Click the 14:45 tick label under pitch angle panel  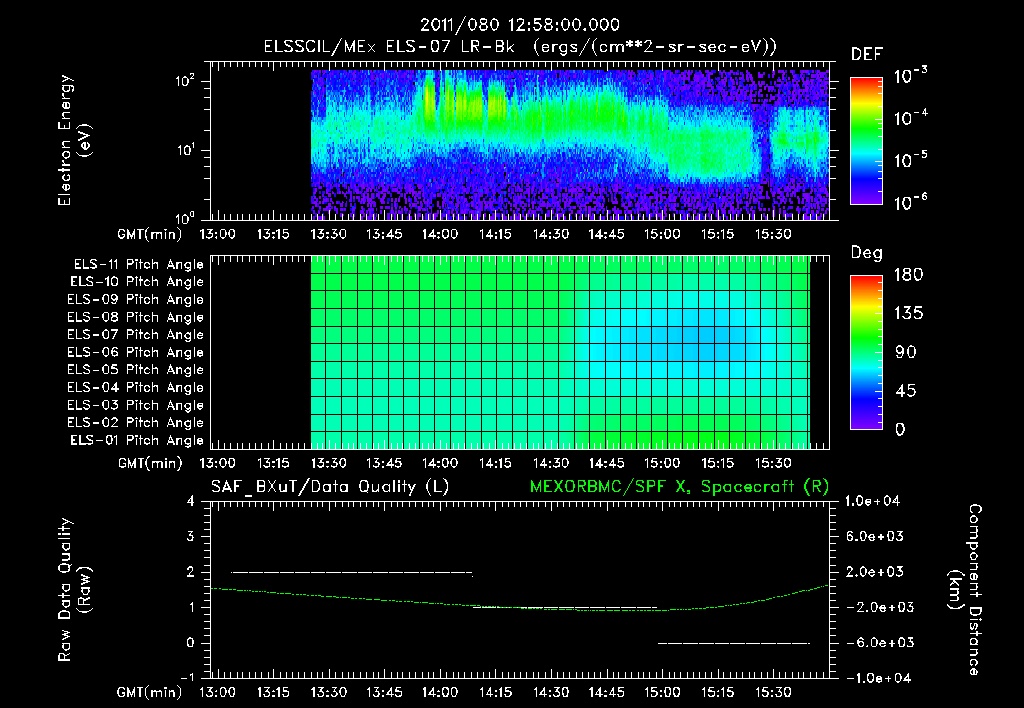pyautogui.click(x=606, y=464)
